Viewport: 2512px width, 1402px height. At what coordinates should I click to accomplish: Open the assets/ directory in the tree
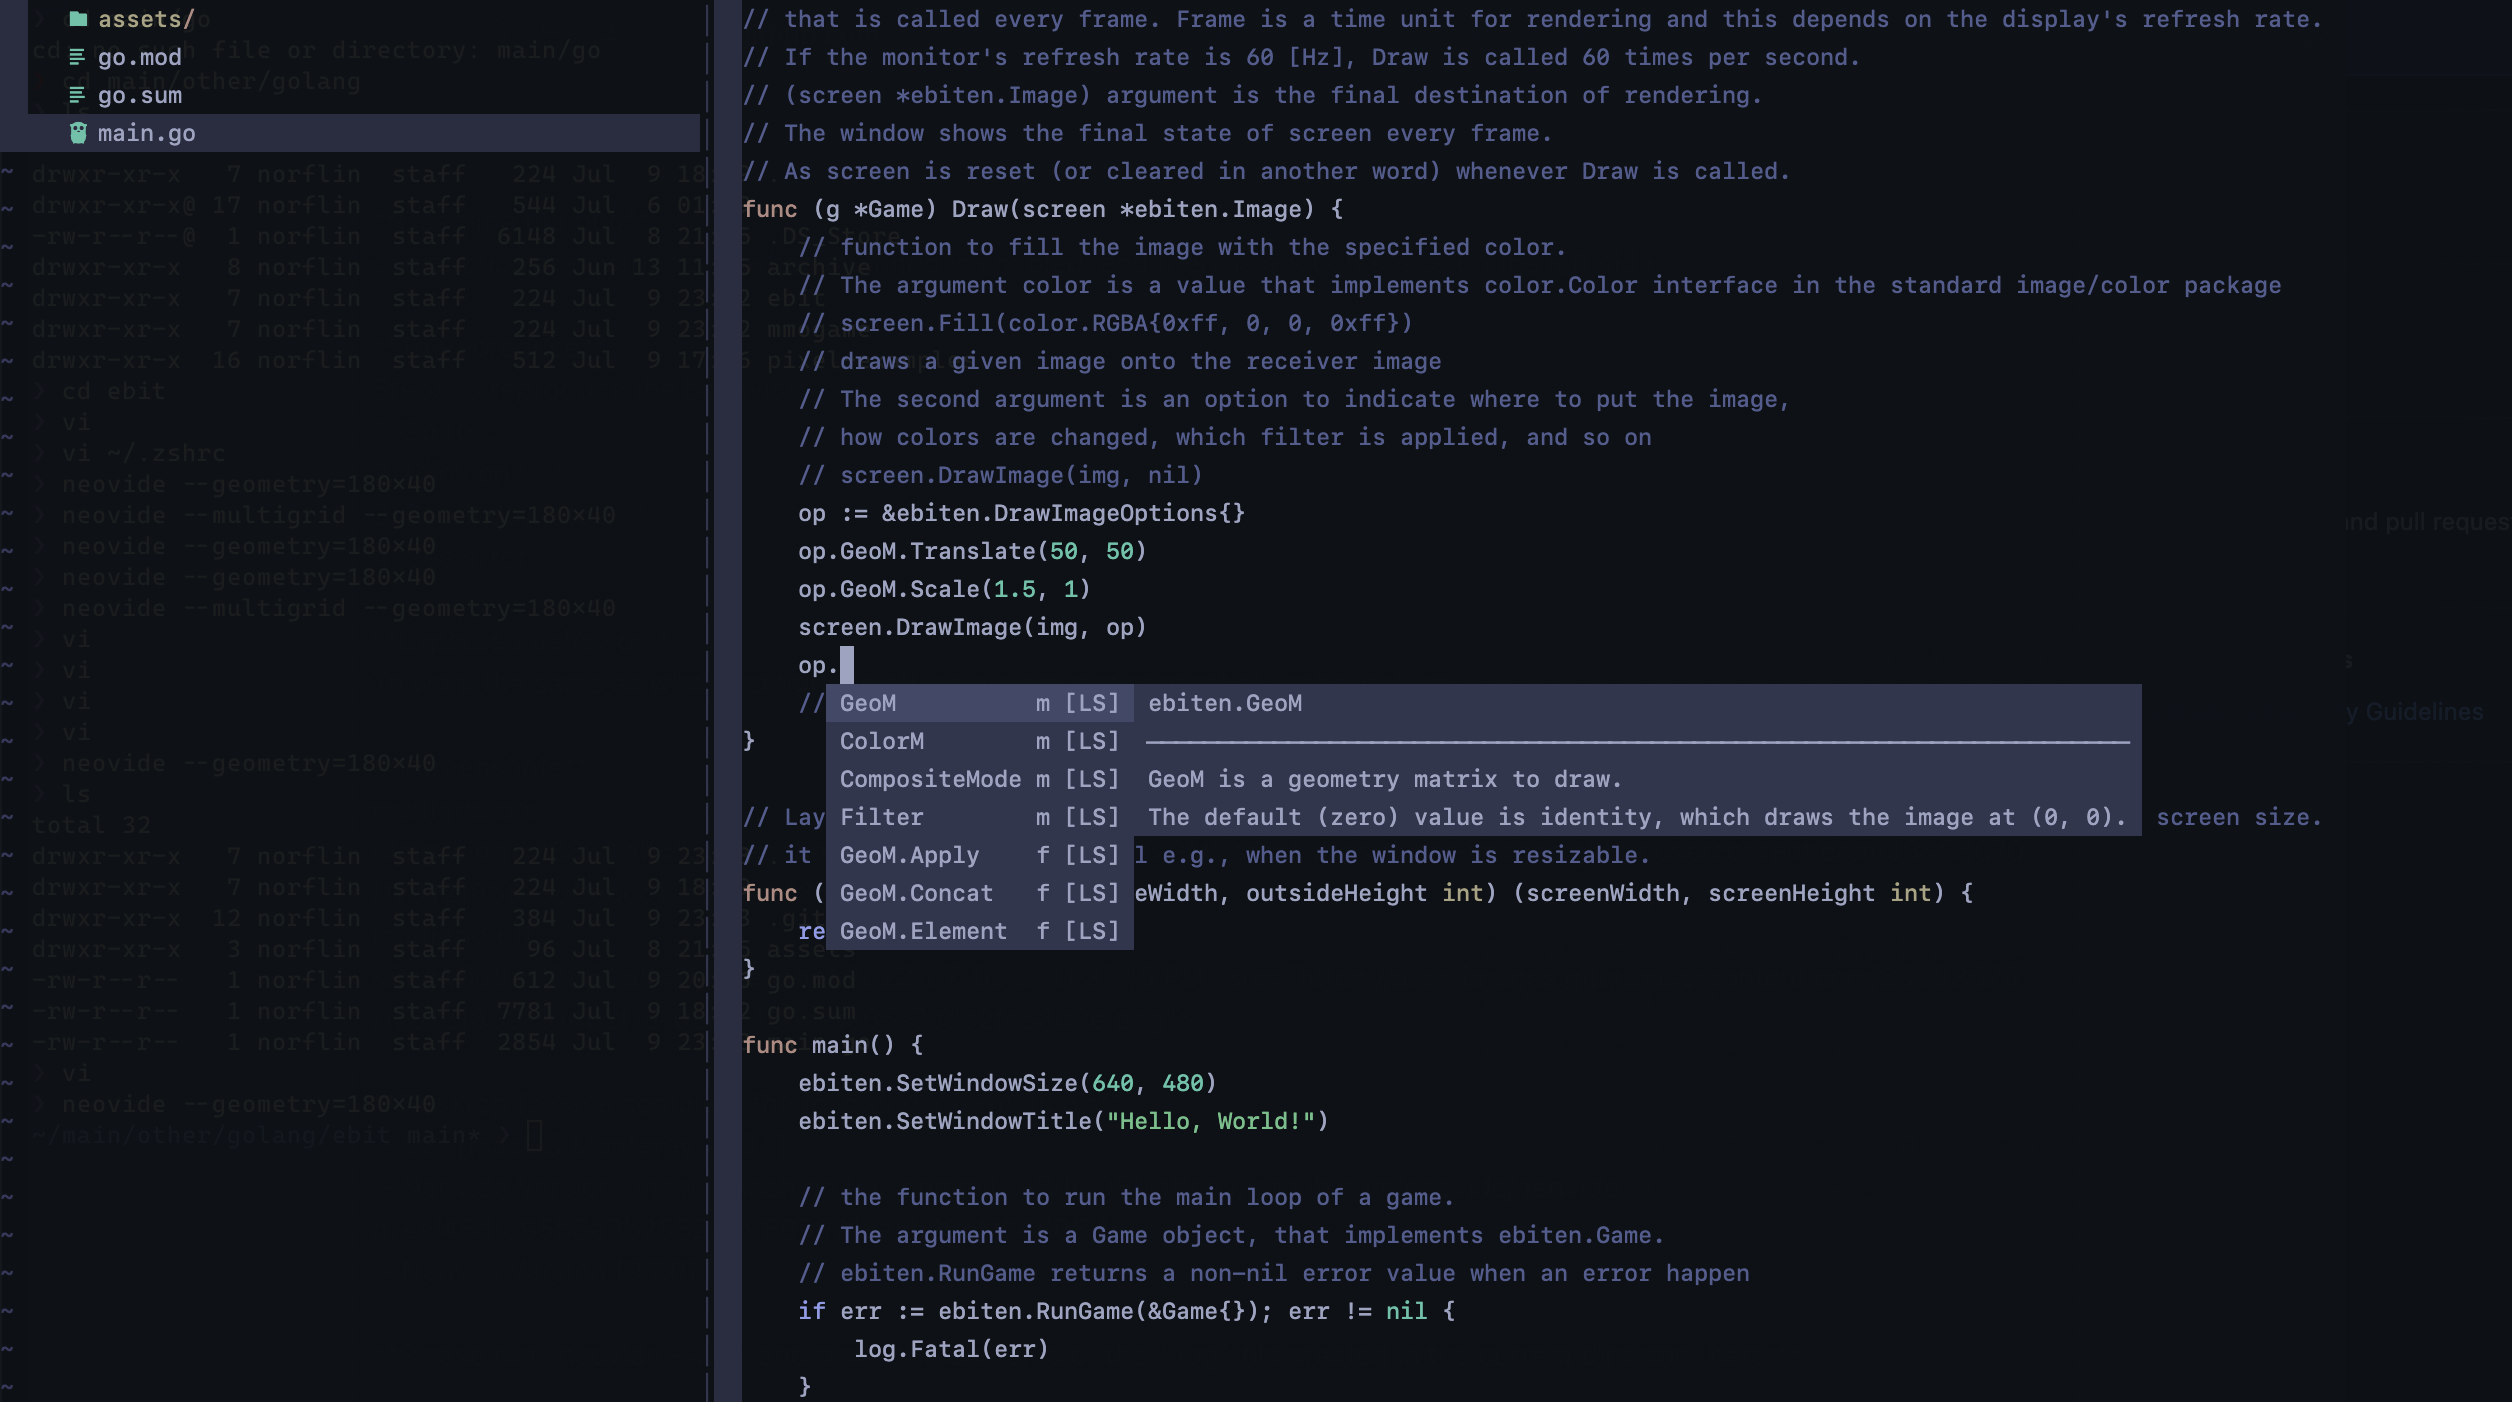click(x=143, y=18)
